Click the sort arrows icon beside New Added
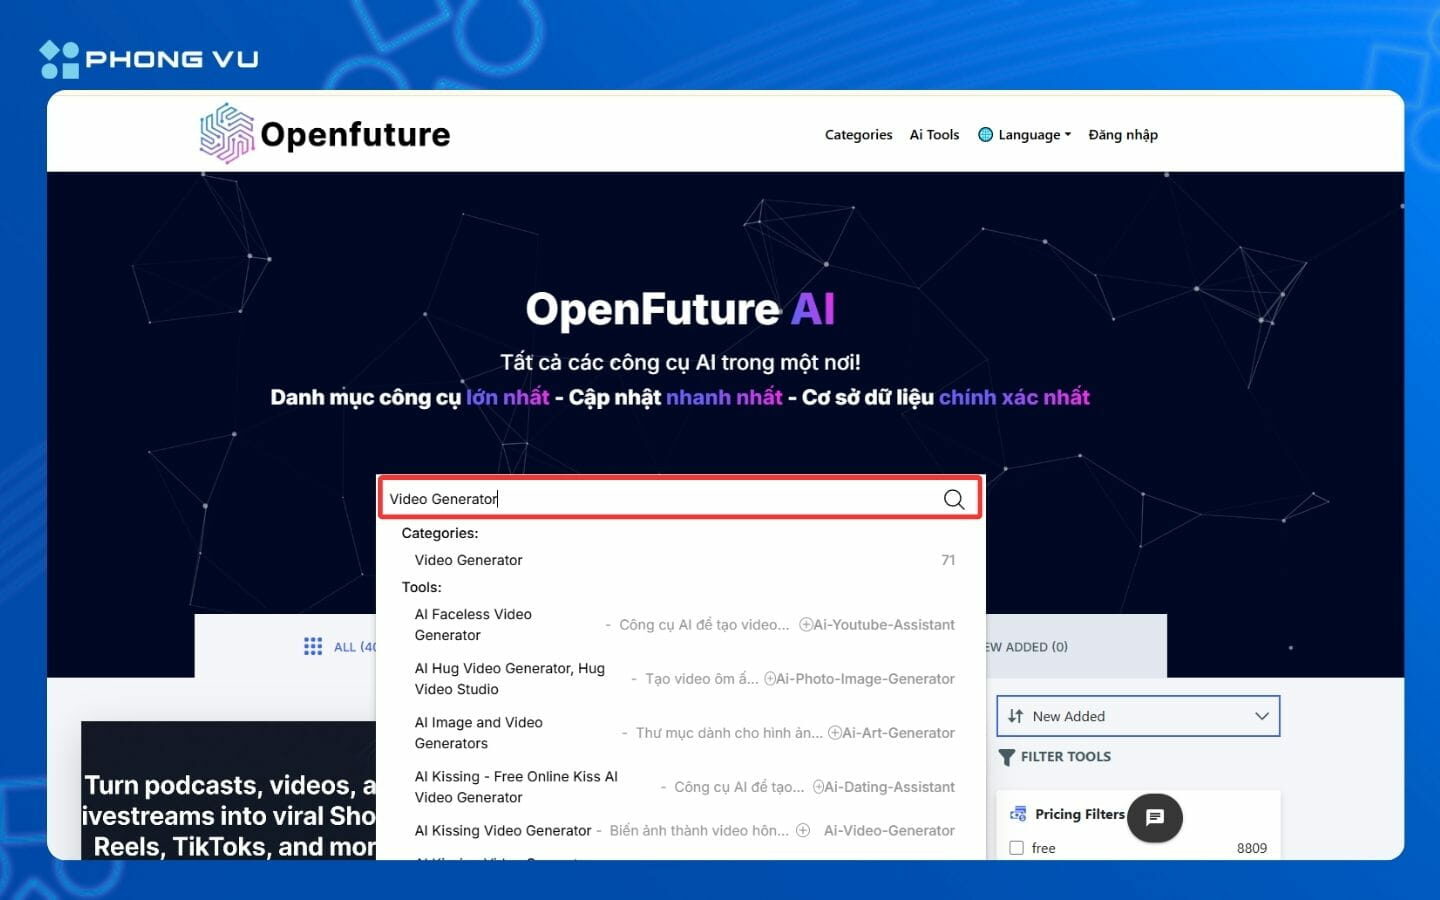Image resolution: width=1440 pixels, height=900 pixels. (x=1016, y=716)
